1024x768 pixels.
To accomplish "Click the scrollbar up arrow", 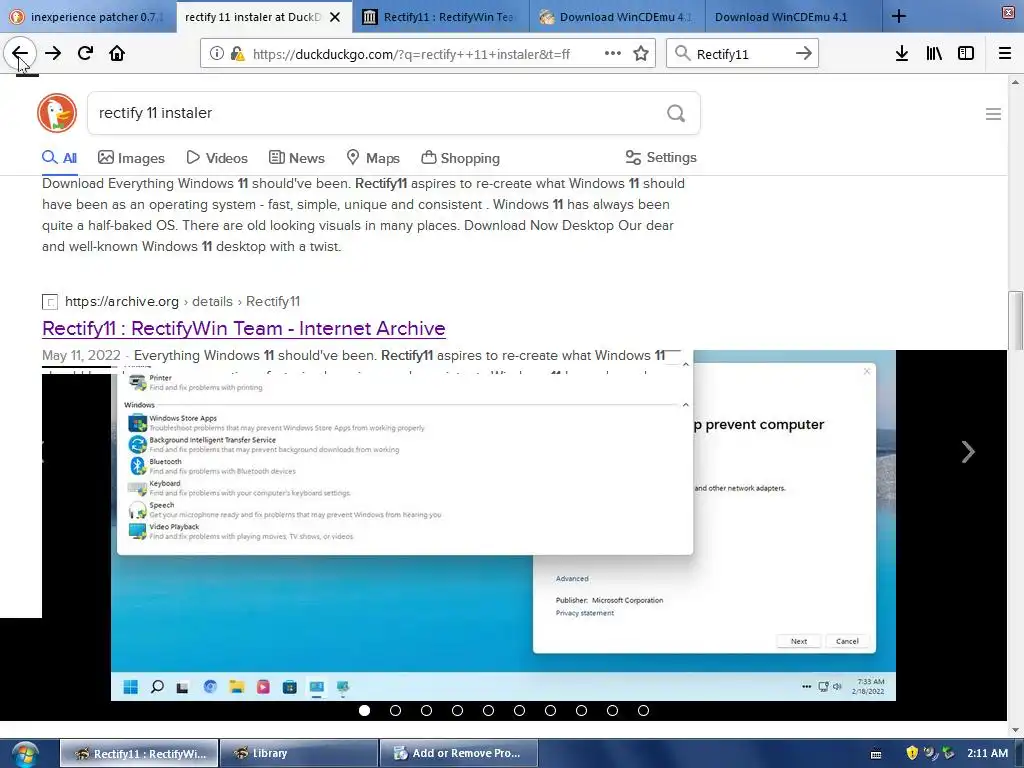I will tap(1015, 82).
